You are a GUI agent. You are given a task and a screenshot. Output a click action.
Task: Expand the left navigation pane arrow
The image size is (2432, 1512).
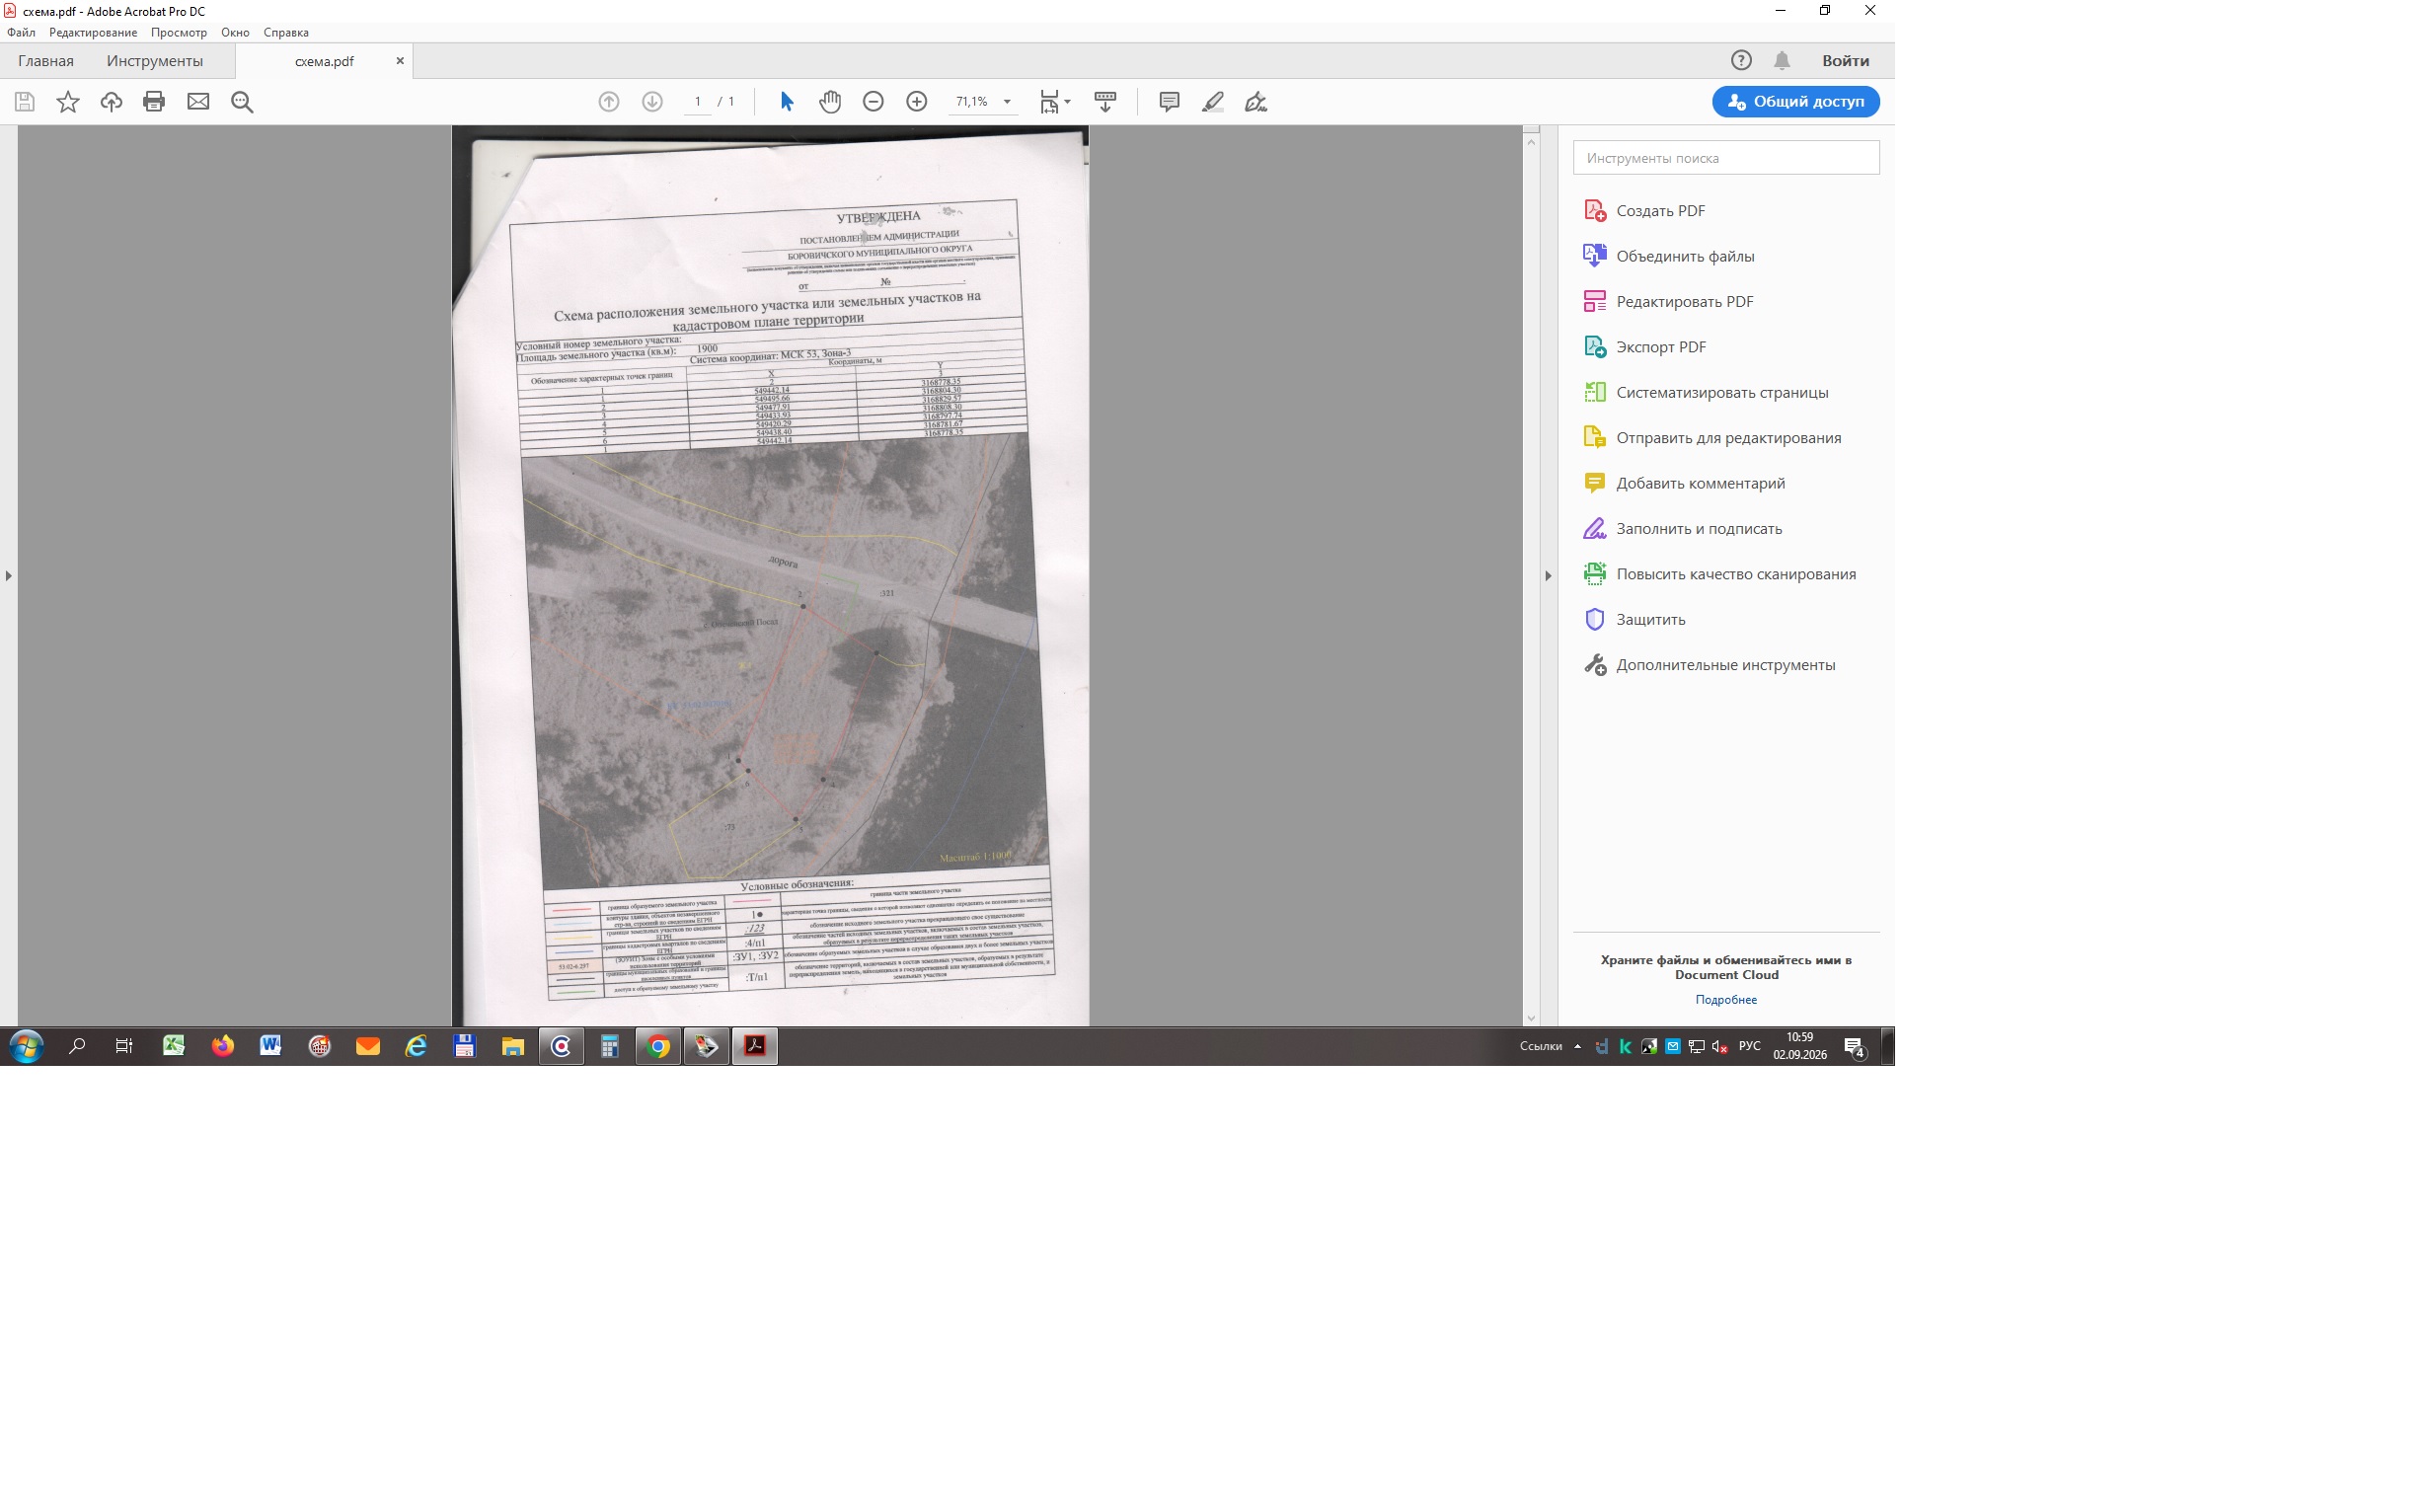[x=9, y=576]
